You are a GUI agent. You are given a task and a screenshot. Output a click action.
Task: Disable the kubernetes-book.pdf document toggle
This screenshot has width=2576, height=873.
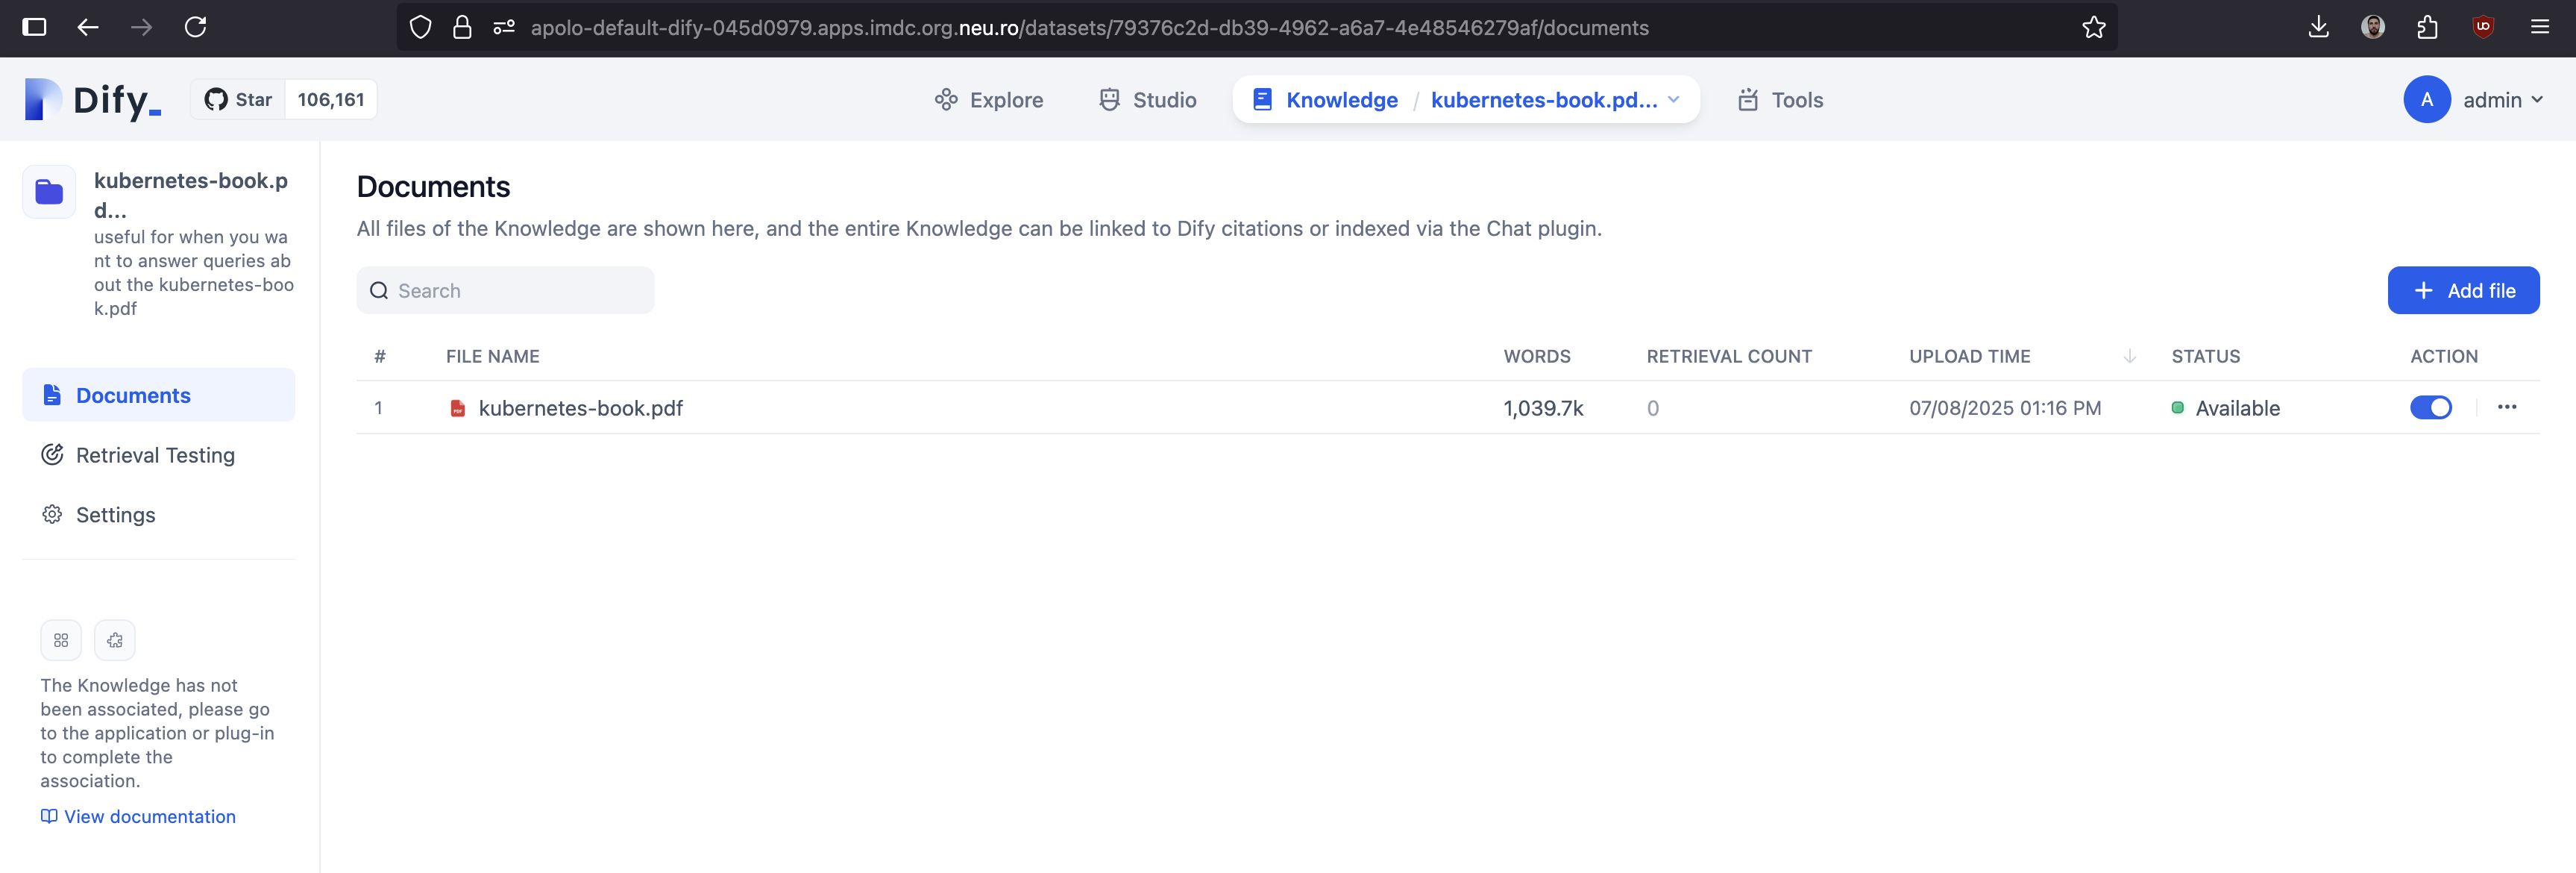coord(2430,407)
